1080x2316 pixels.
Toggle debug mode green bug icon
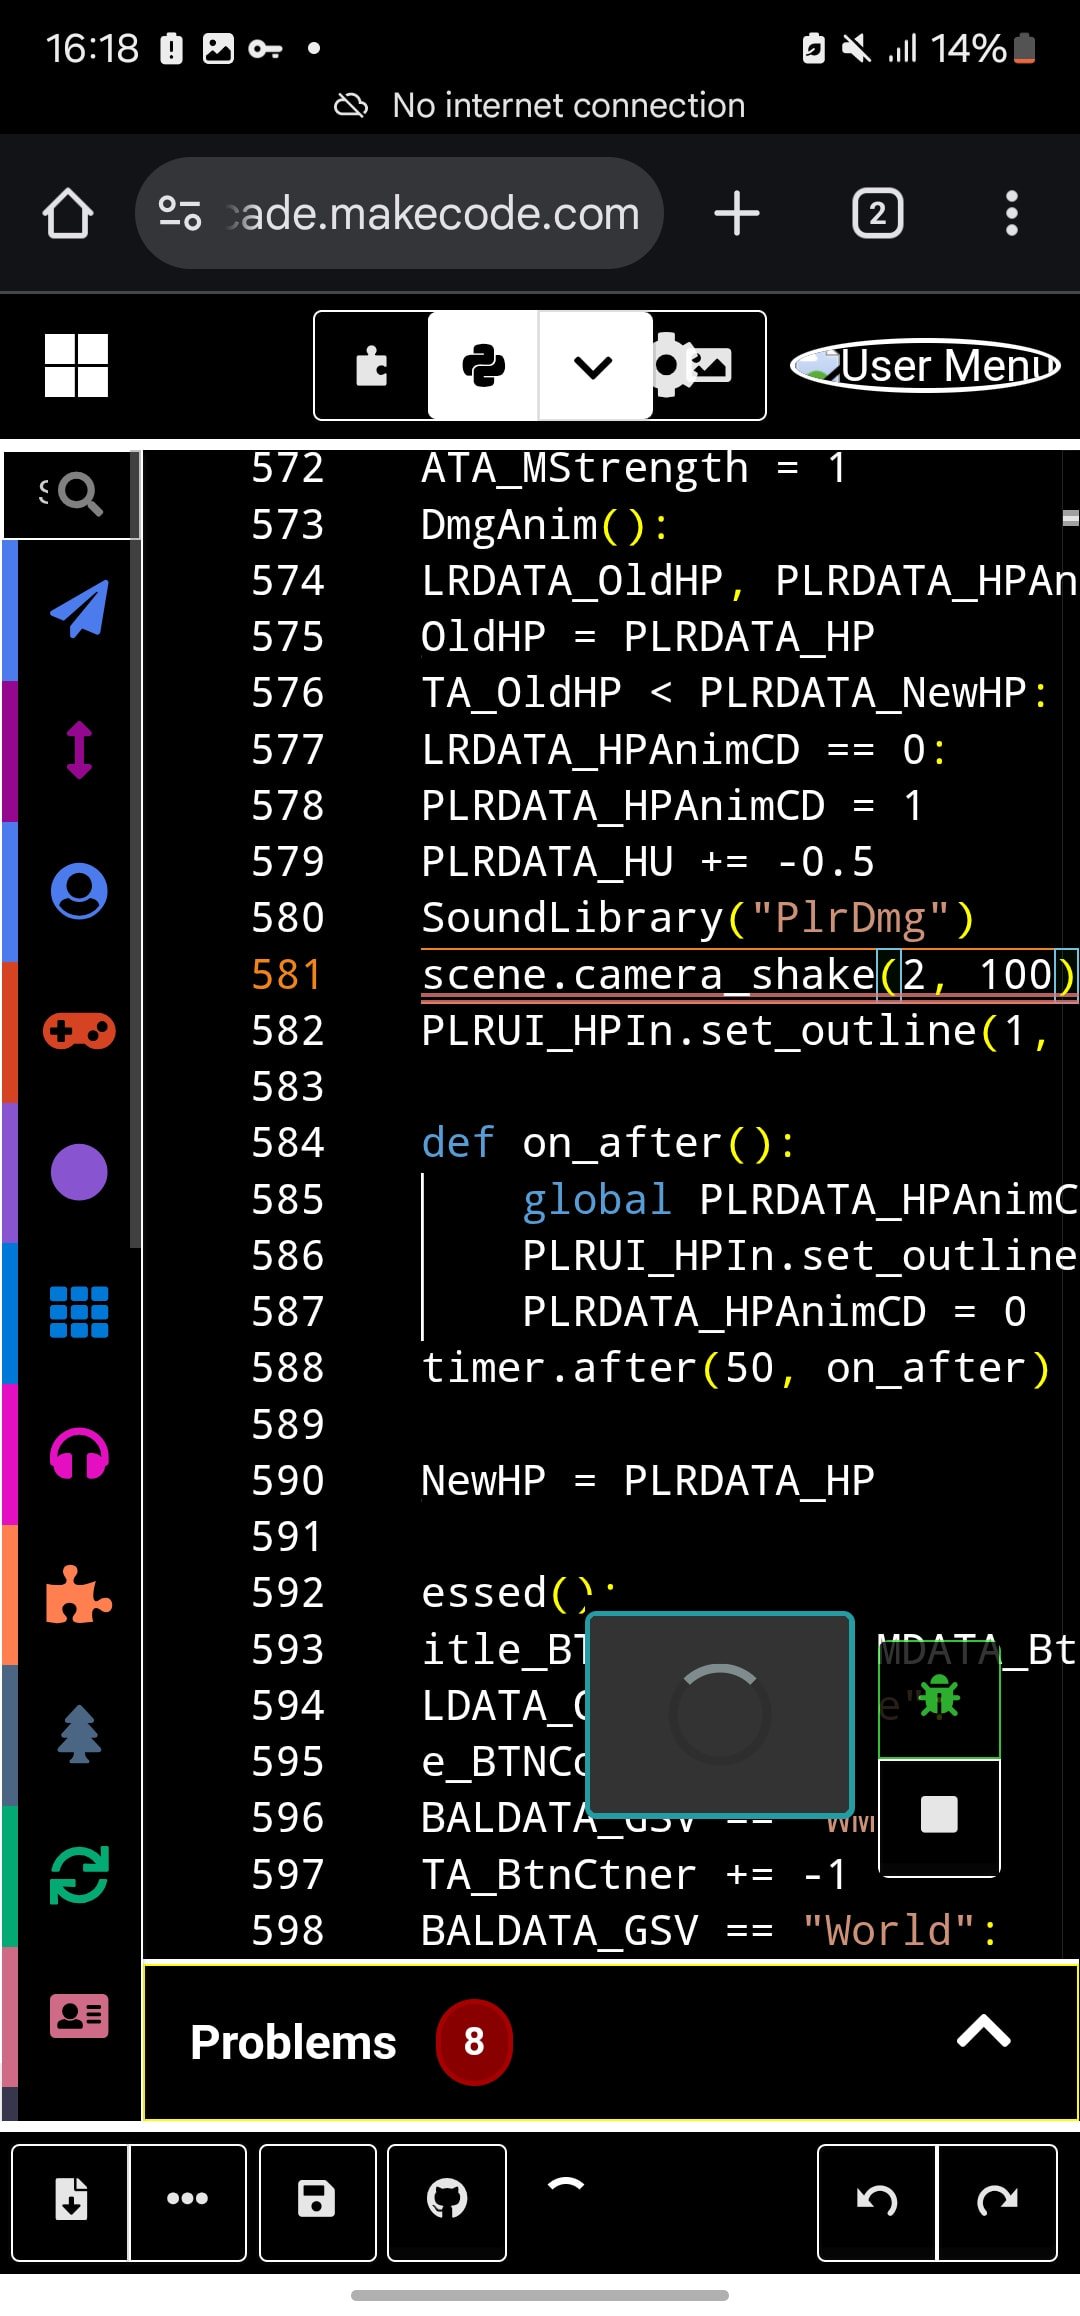(939, 1697)
